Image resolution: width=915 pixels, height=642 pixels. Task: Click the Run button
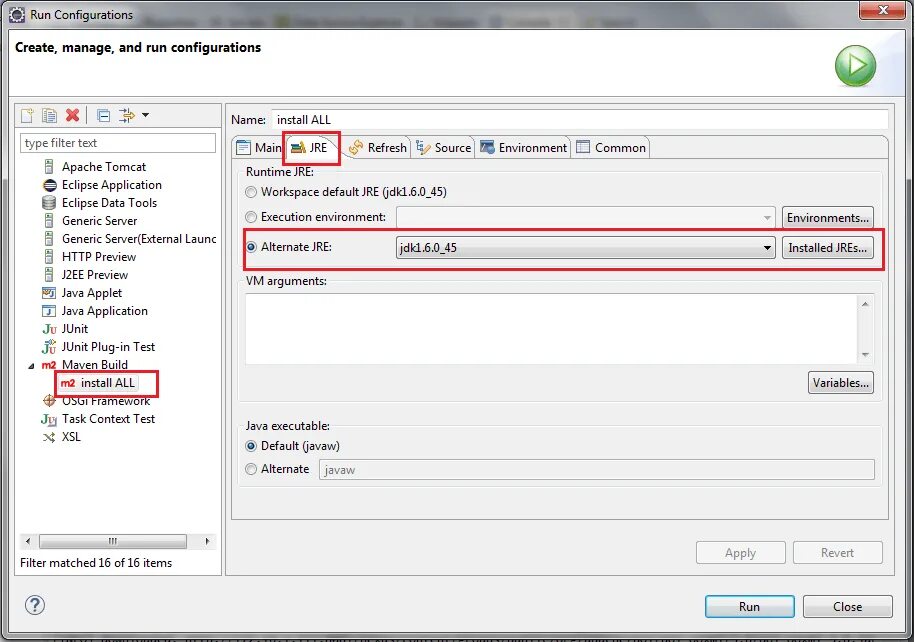749,606
